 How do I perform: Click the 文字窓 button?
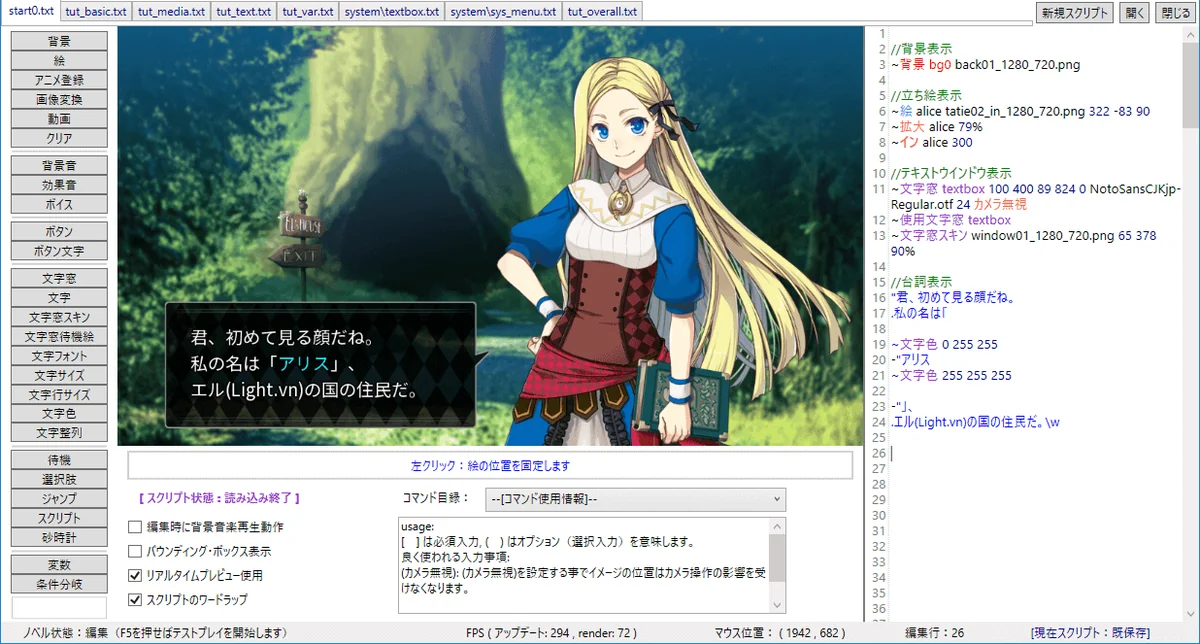(x=59, y=279)
